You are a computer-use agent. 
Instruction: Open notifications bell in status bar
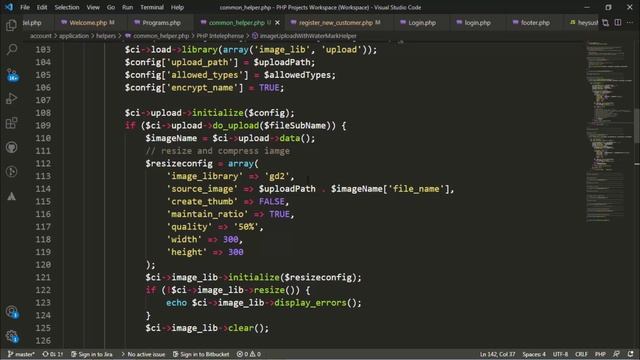631,354
